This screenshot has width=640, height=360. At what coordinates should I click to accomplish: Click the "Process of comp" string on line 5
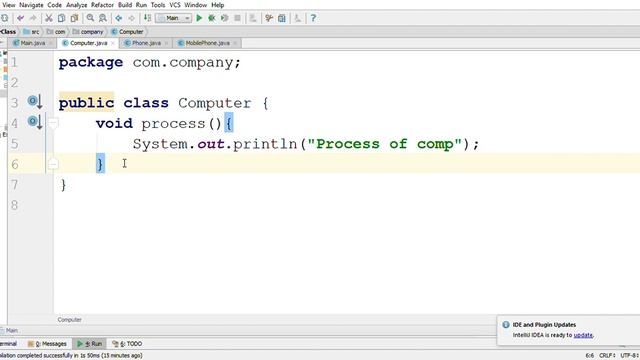tap(384, 144)
